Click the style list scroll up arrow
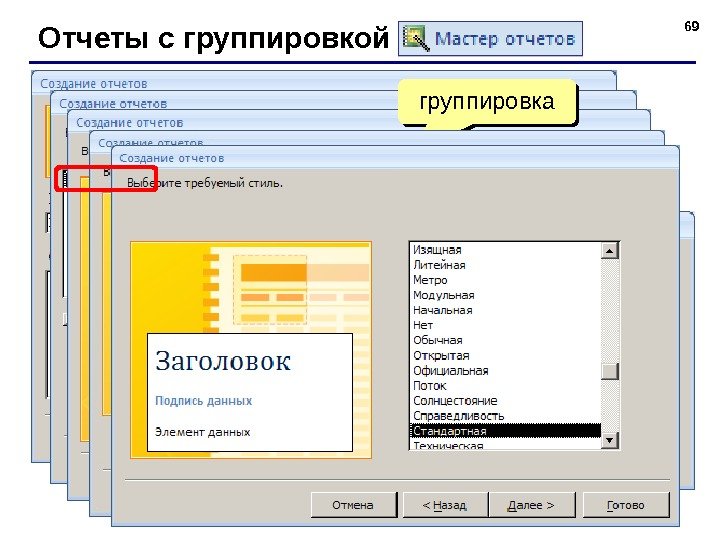The height and width of the screenshot is (540, 720). [610, 251]
